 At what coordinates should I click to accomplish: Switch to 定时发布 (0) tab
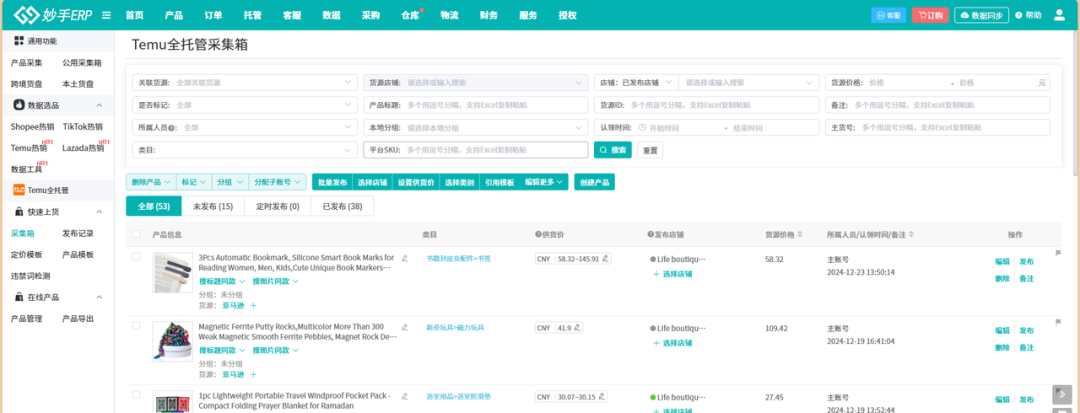278,206
